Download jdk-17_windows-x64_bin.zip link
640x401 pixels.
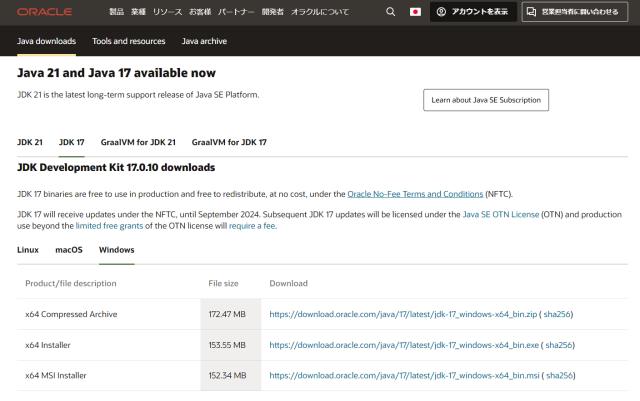pos(403,314)
